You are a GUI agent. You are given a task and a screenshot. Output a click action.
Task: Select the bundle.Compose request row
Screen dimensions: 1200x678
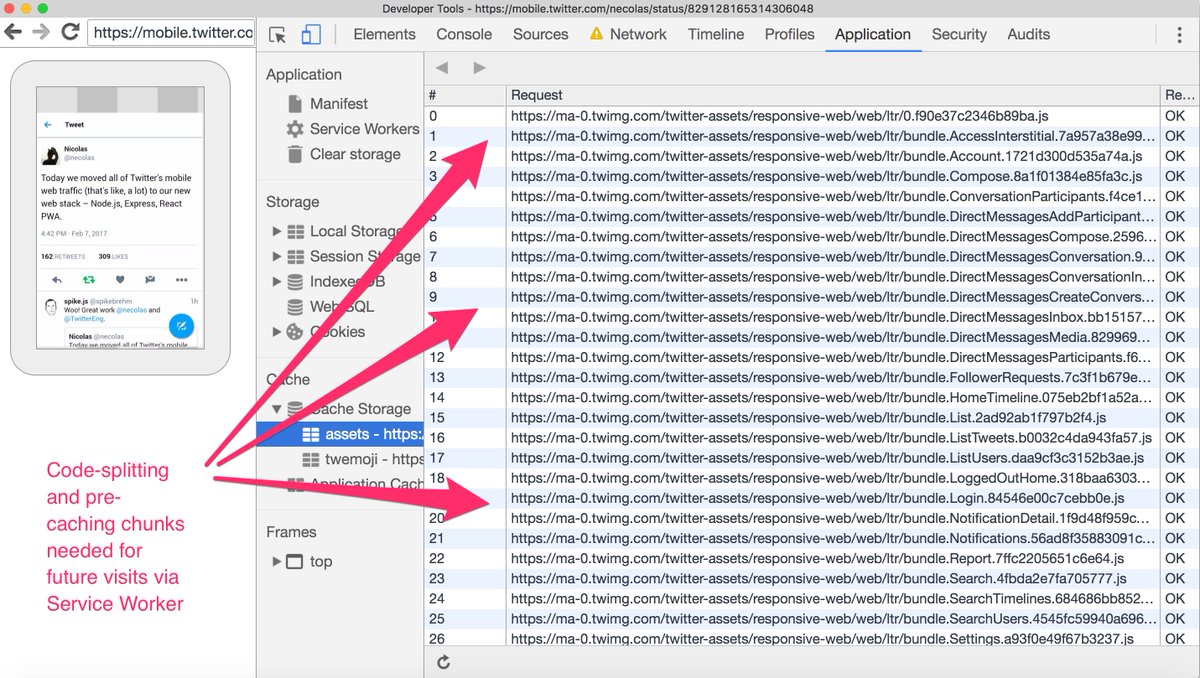(812, 176)
